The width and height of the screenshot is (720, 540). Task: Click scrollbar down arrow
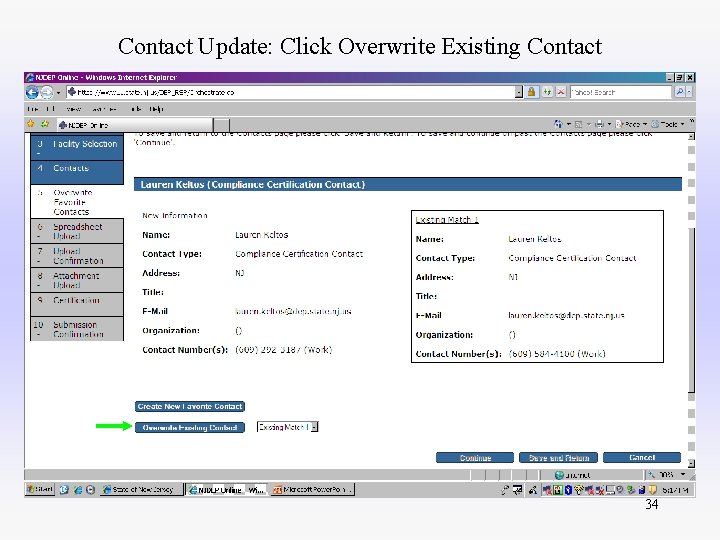click(692, 464)
